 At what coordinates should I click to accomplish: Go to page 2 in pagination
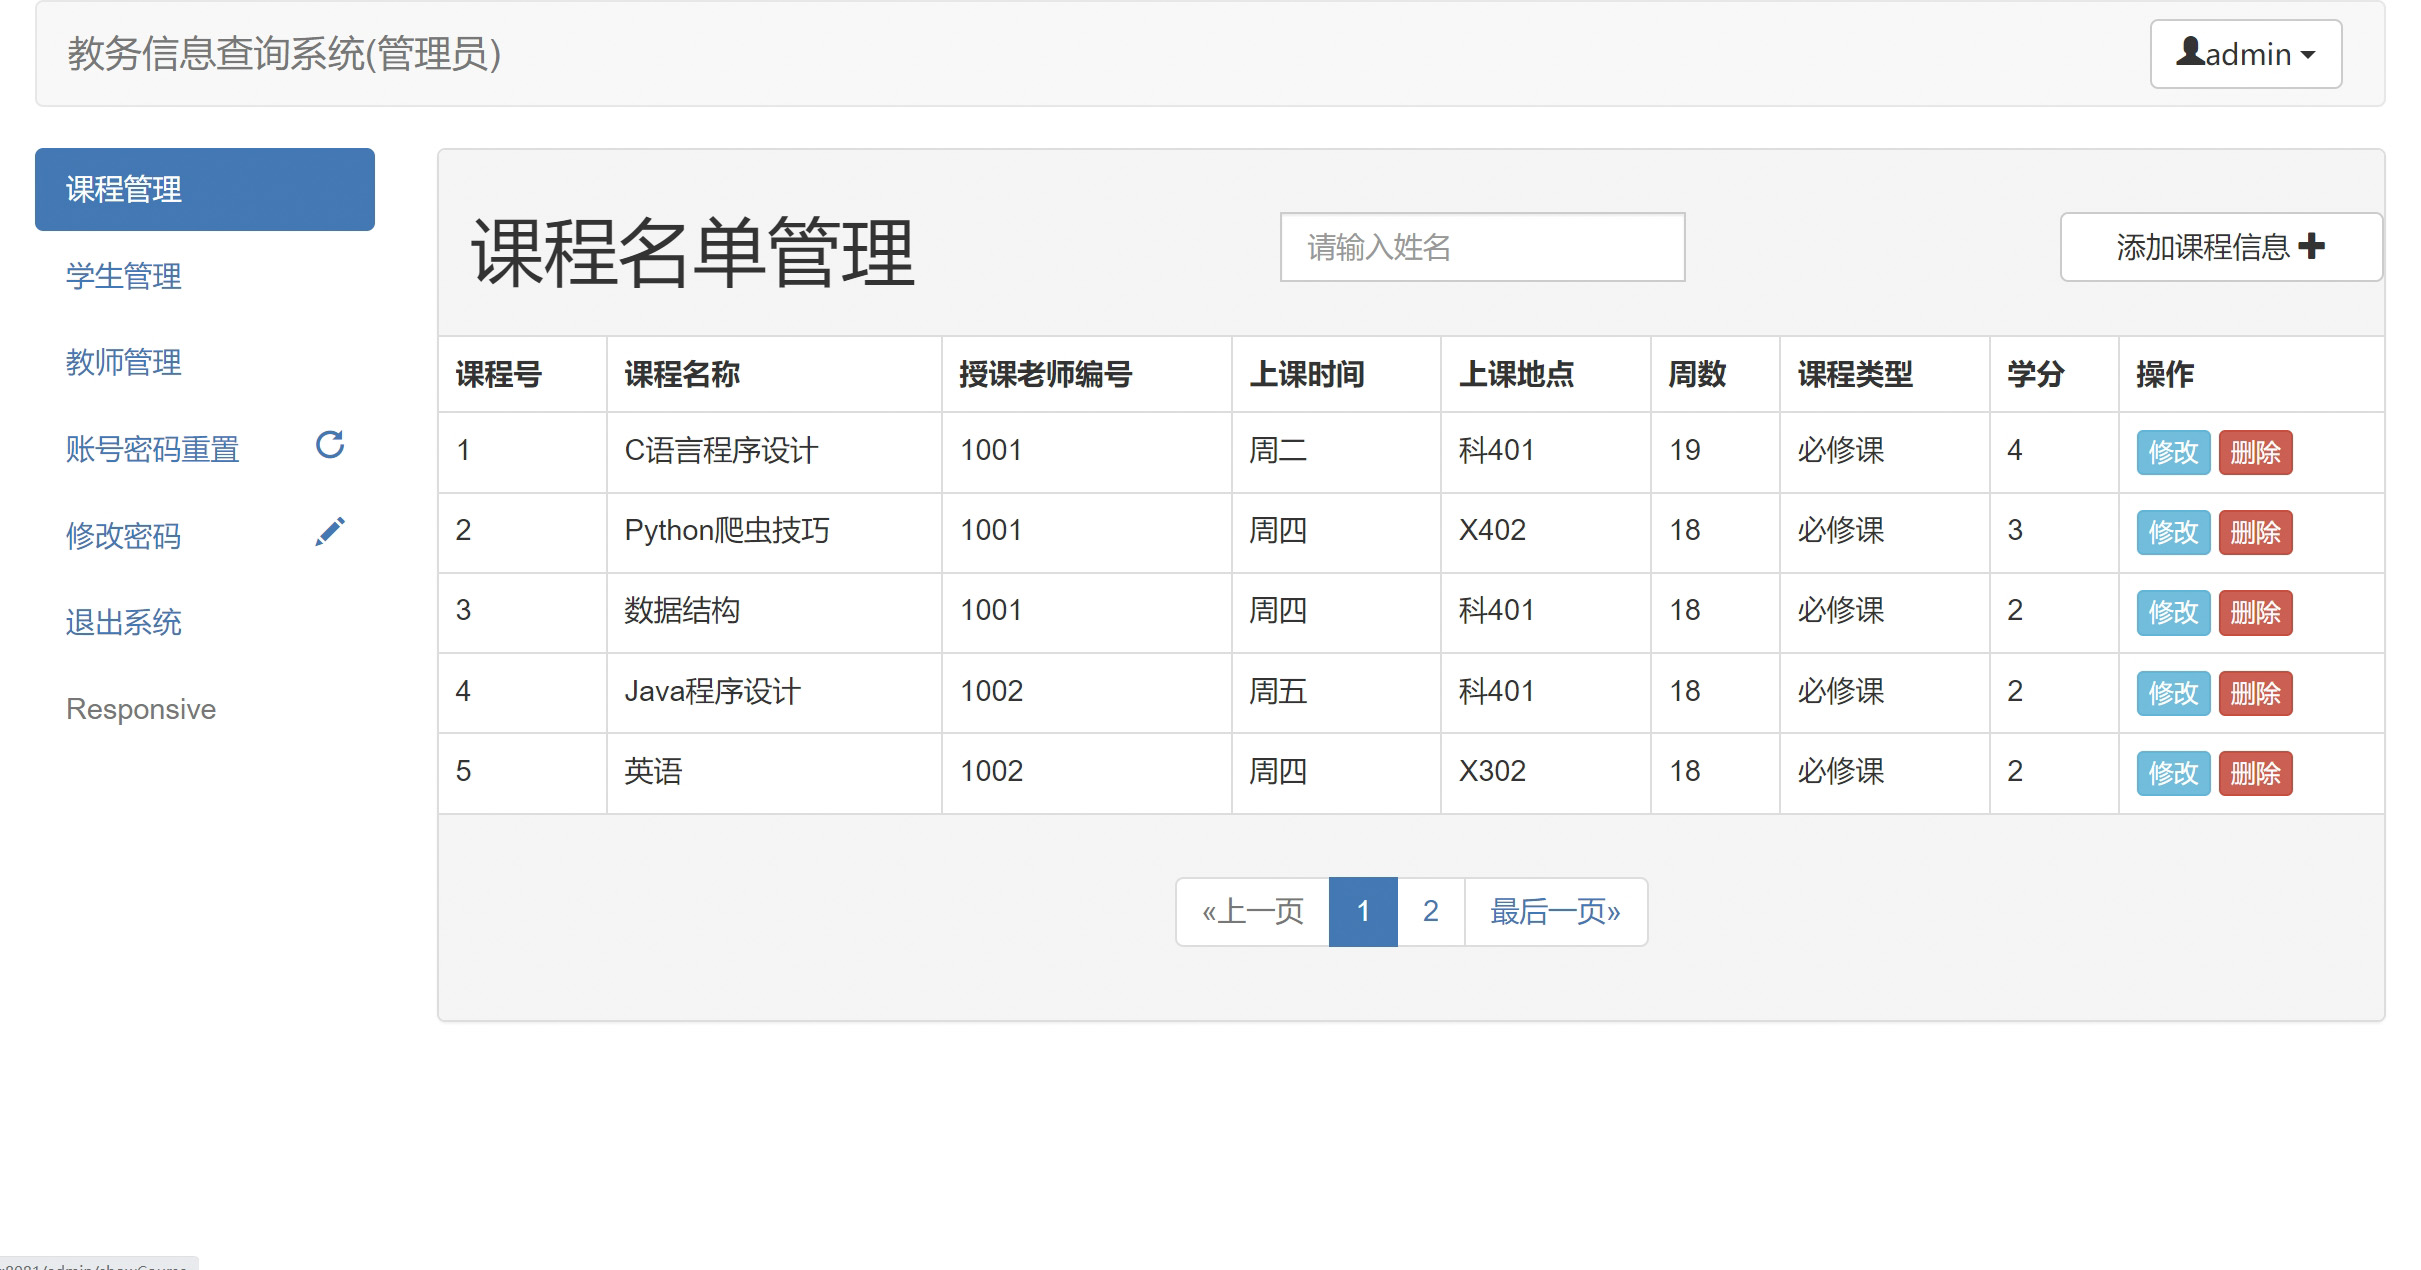pos(1431,912)
